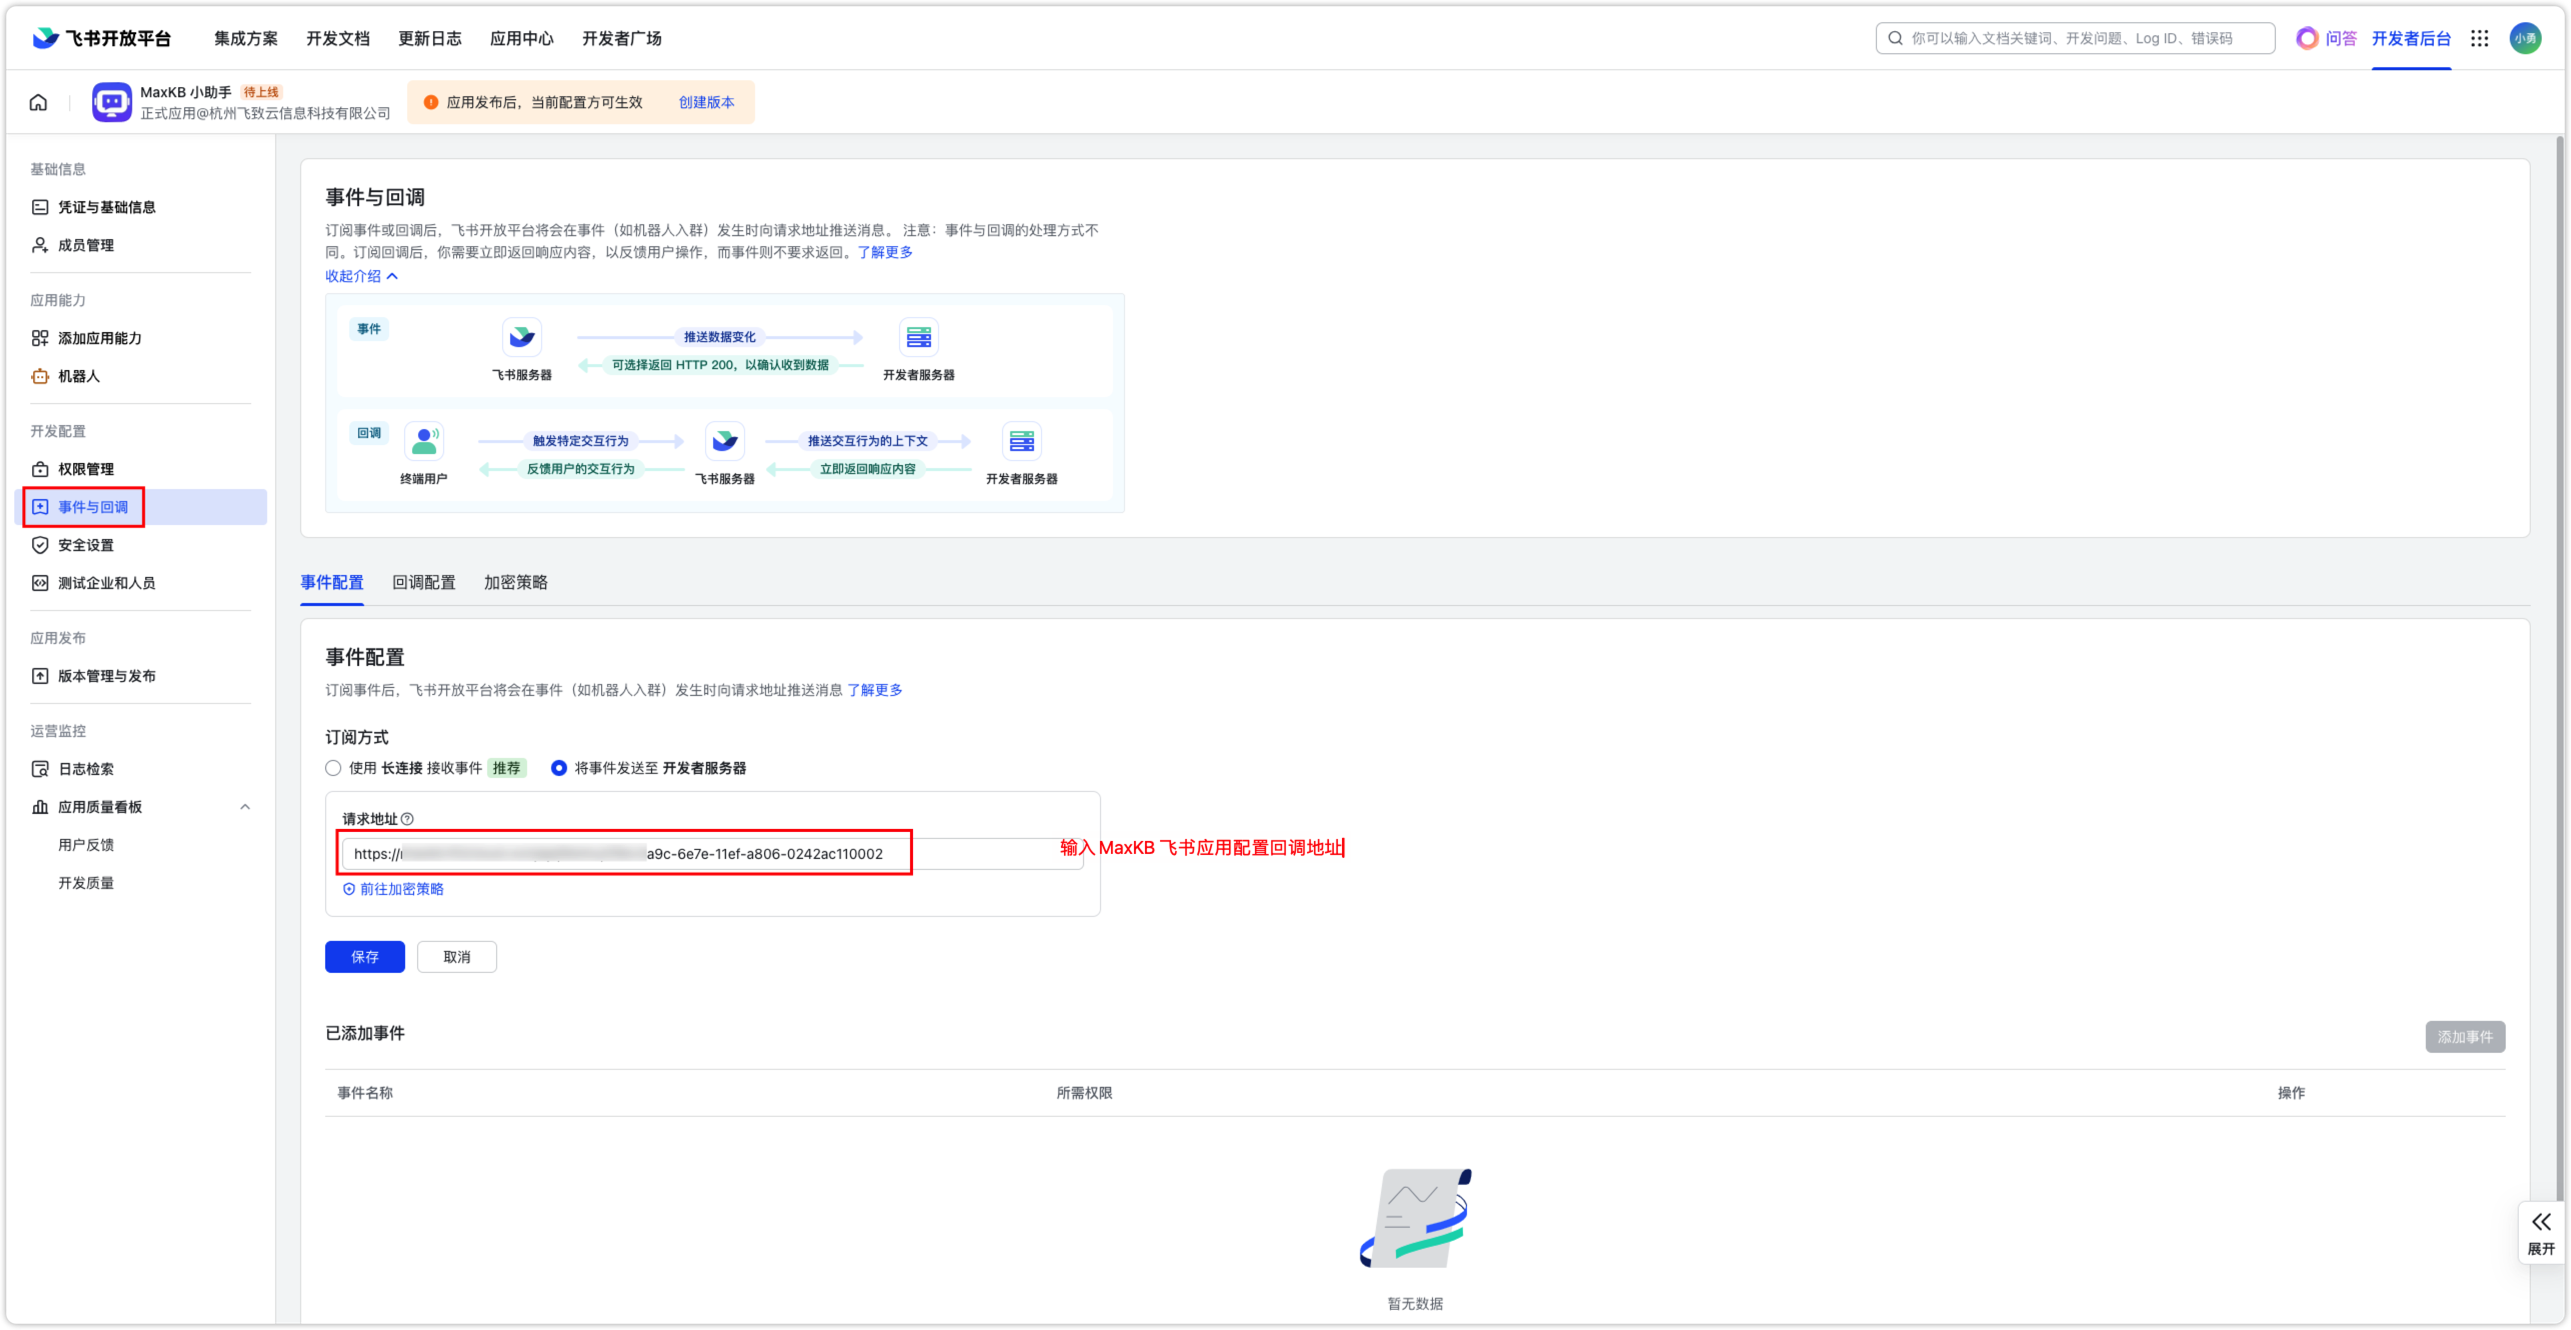Open 安全设置 in the sidebar

[x=85, y=545]
